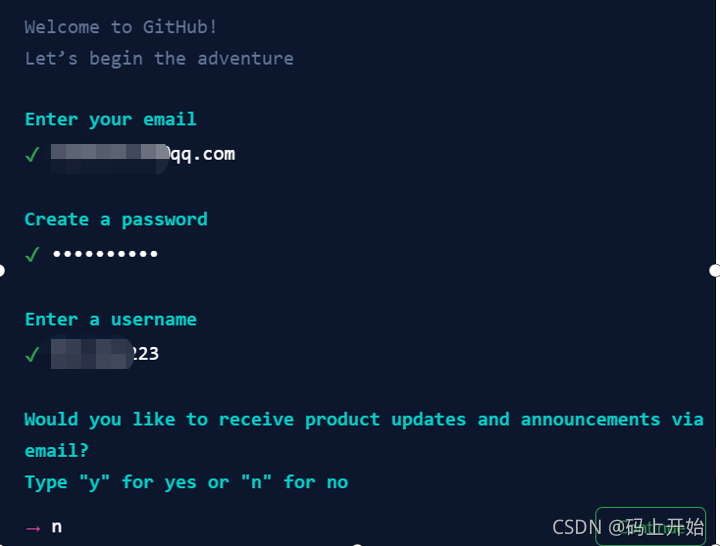Click the "Let's begin the adventure" text
The height and width of the screenshot is (546, 720).
159,59
